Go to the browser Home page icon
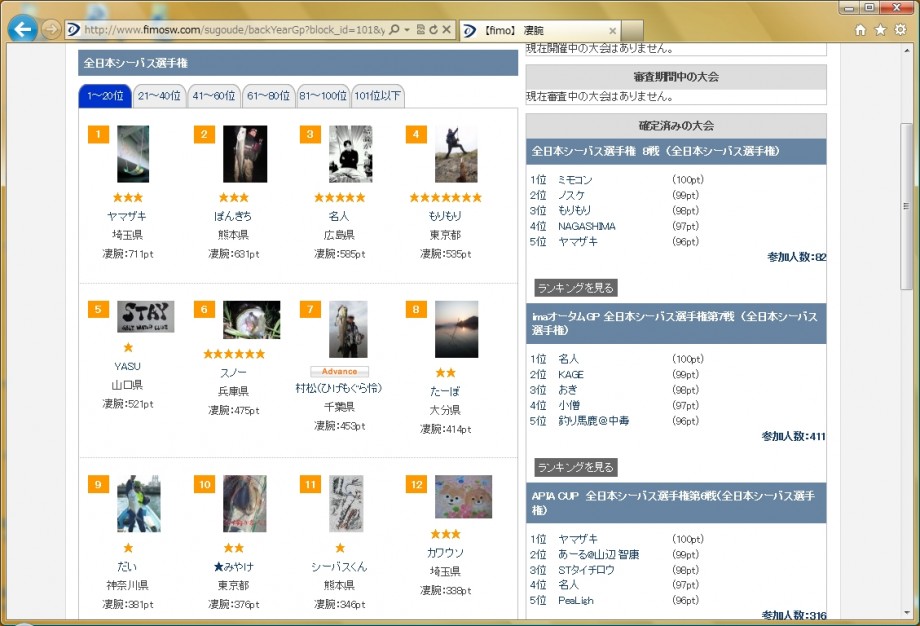The width and height of the screenshot is (920, 626). click(860, 30)
